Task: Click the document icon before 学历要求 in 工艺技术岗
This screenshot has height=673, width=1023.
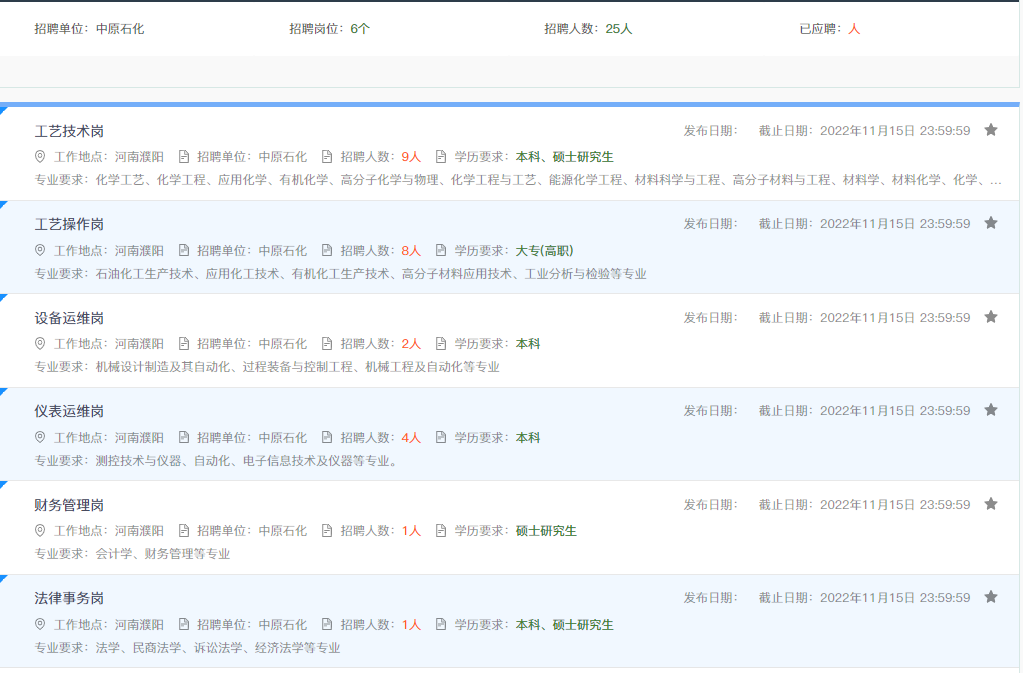Action: [x=440, y=158]
